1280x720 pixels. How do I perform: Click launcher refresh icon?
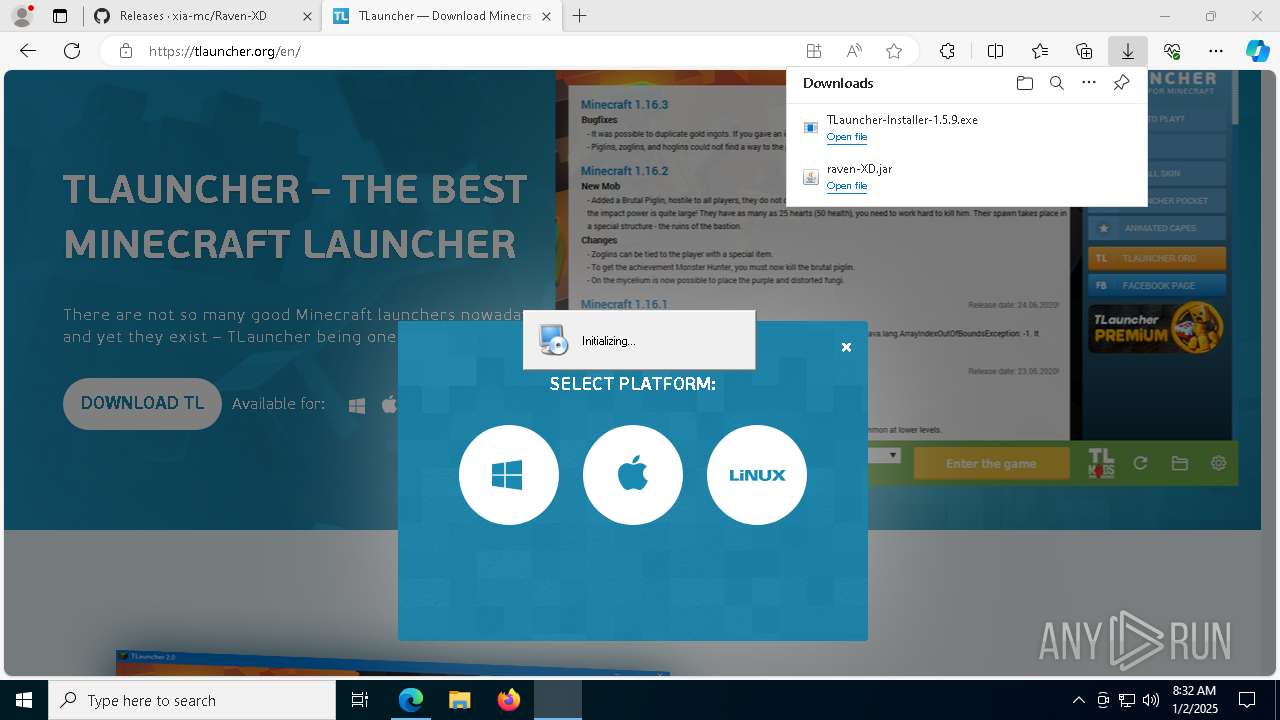pos(1140,463)
